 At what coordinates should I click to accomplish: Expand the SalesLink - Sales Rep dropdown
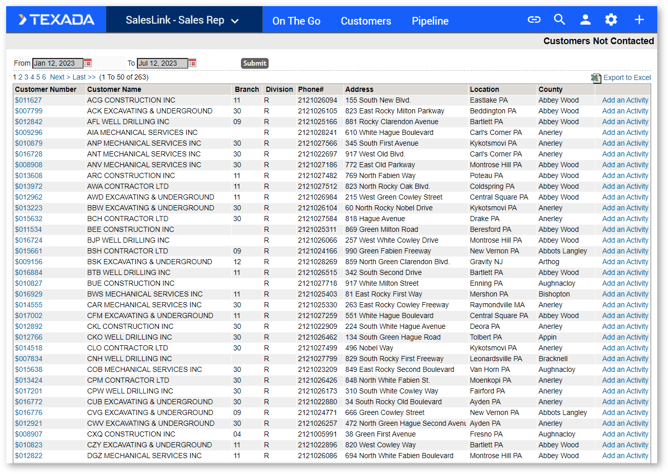click(x=182, y=20)
